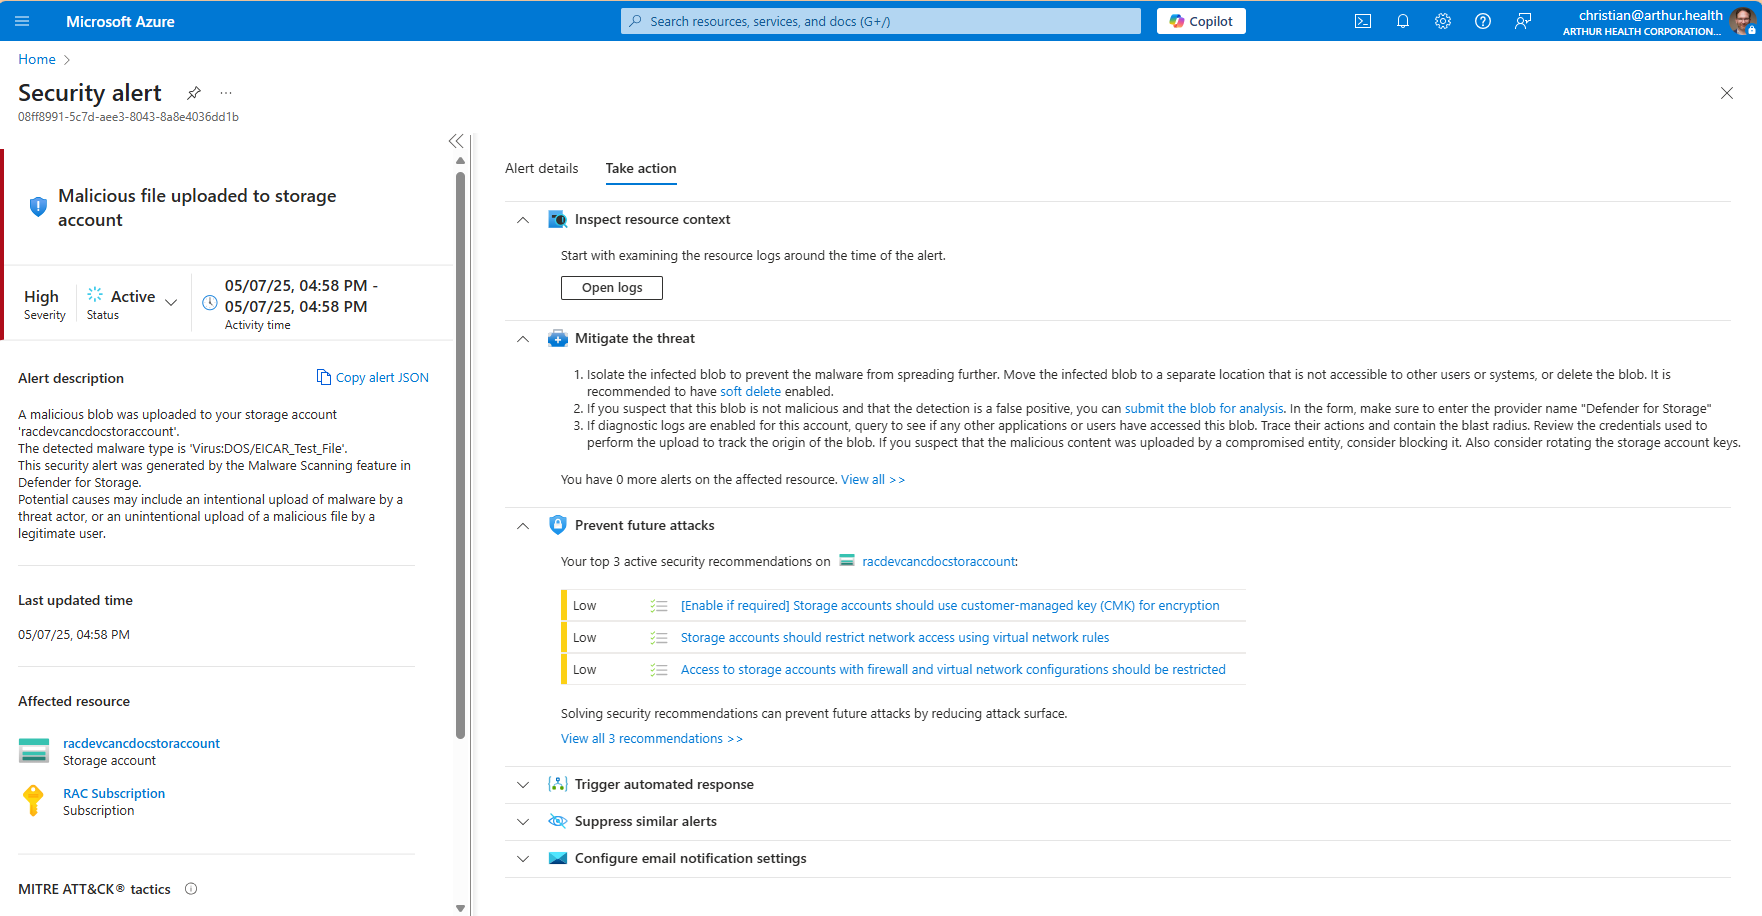The image size is (1762, 916).
Task: Open Cloud Shell from the top bar
Action: pos(1363,21)
